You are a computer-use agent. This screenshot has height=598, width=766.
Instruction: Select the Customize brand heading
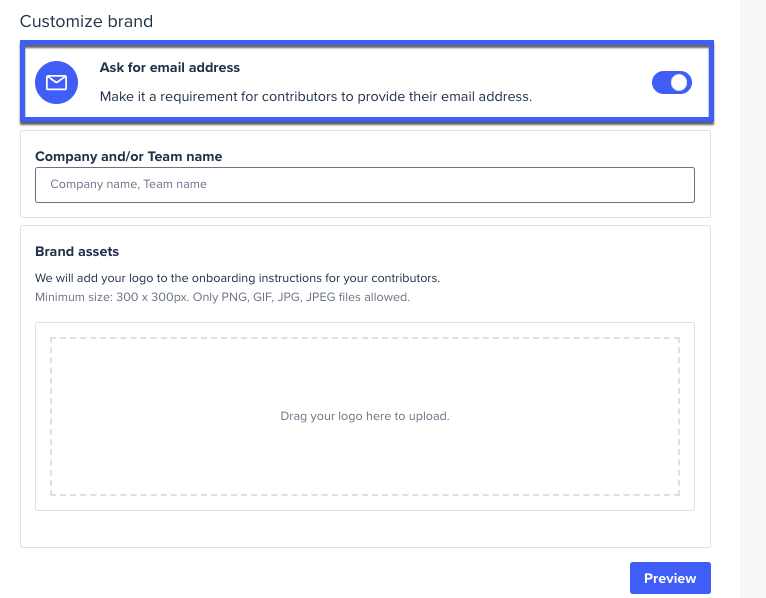[86, 21]
